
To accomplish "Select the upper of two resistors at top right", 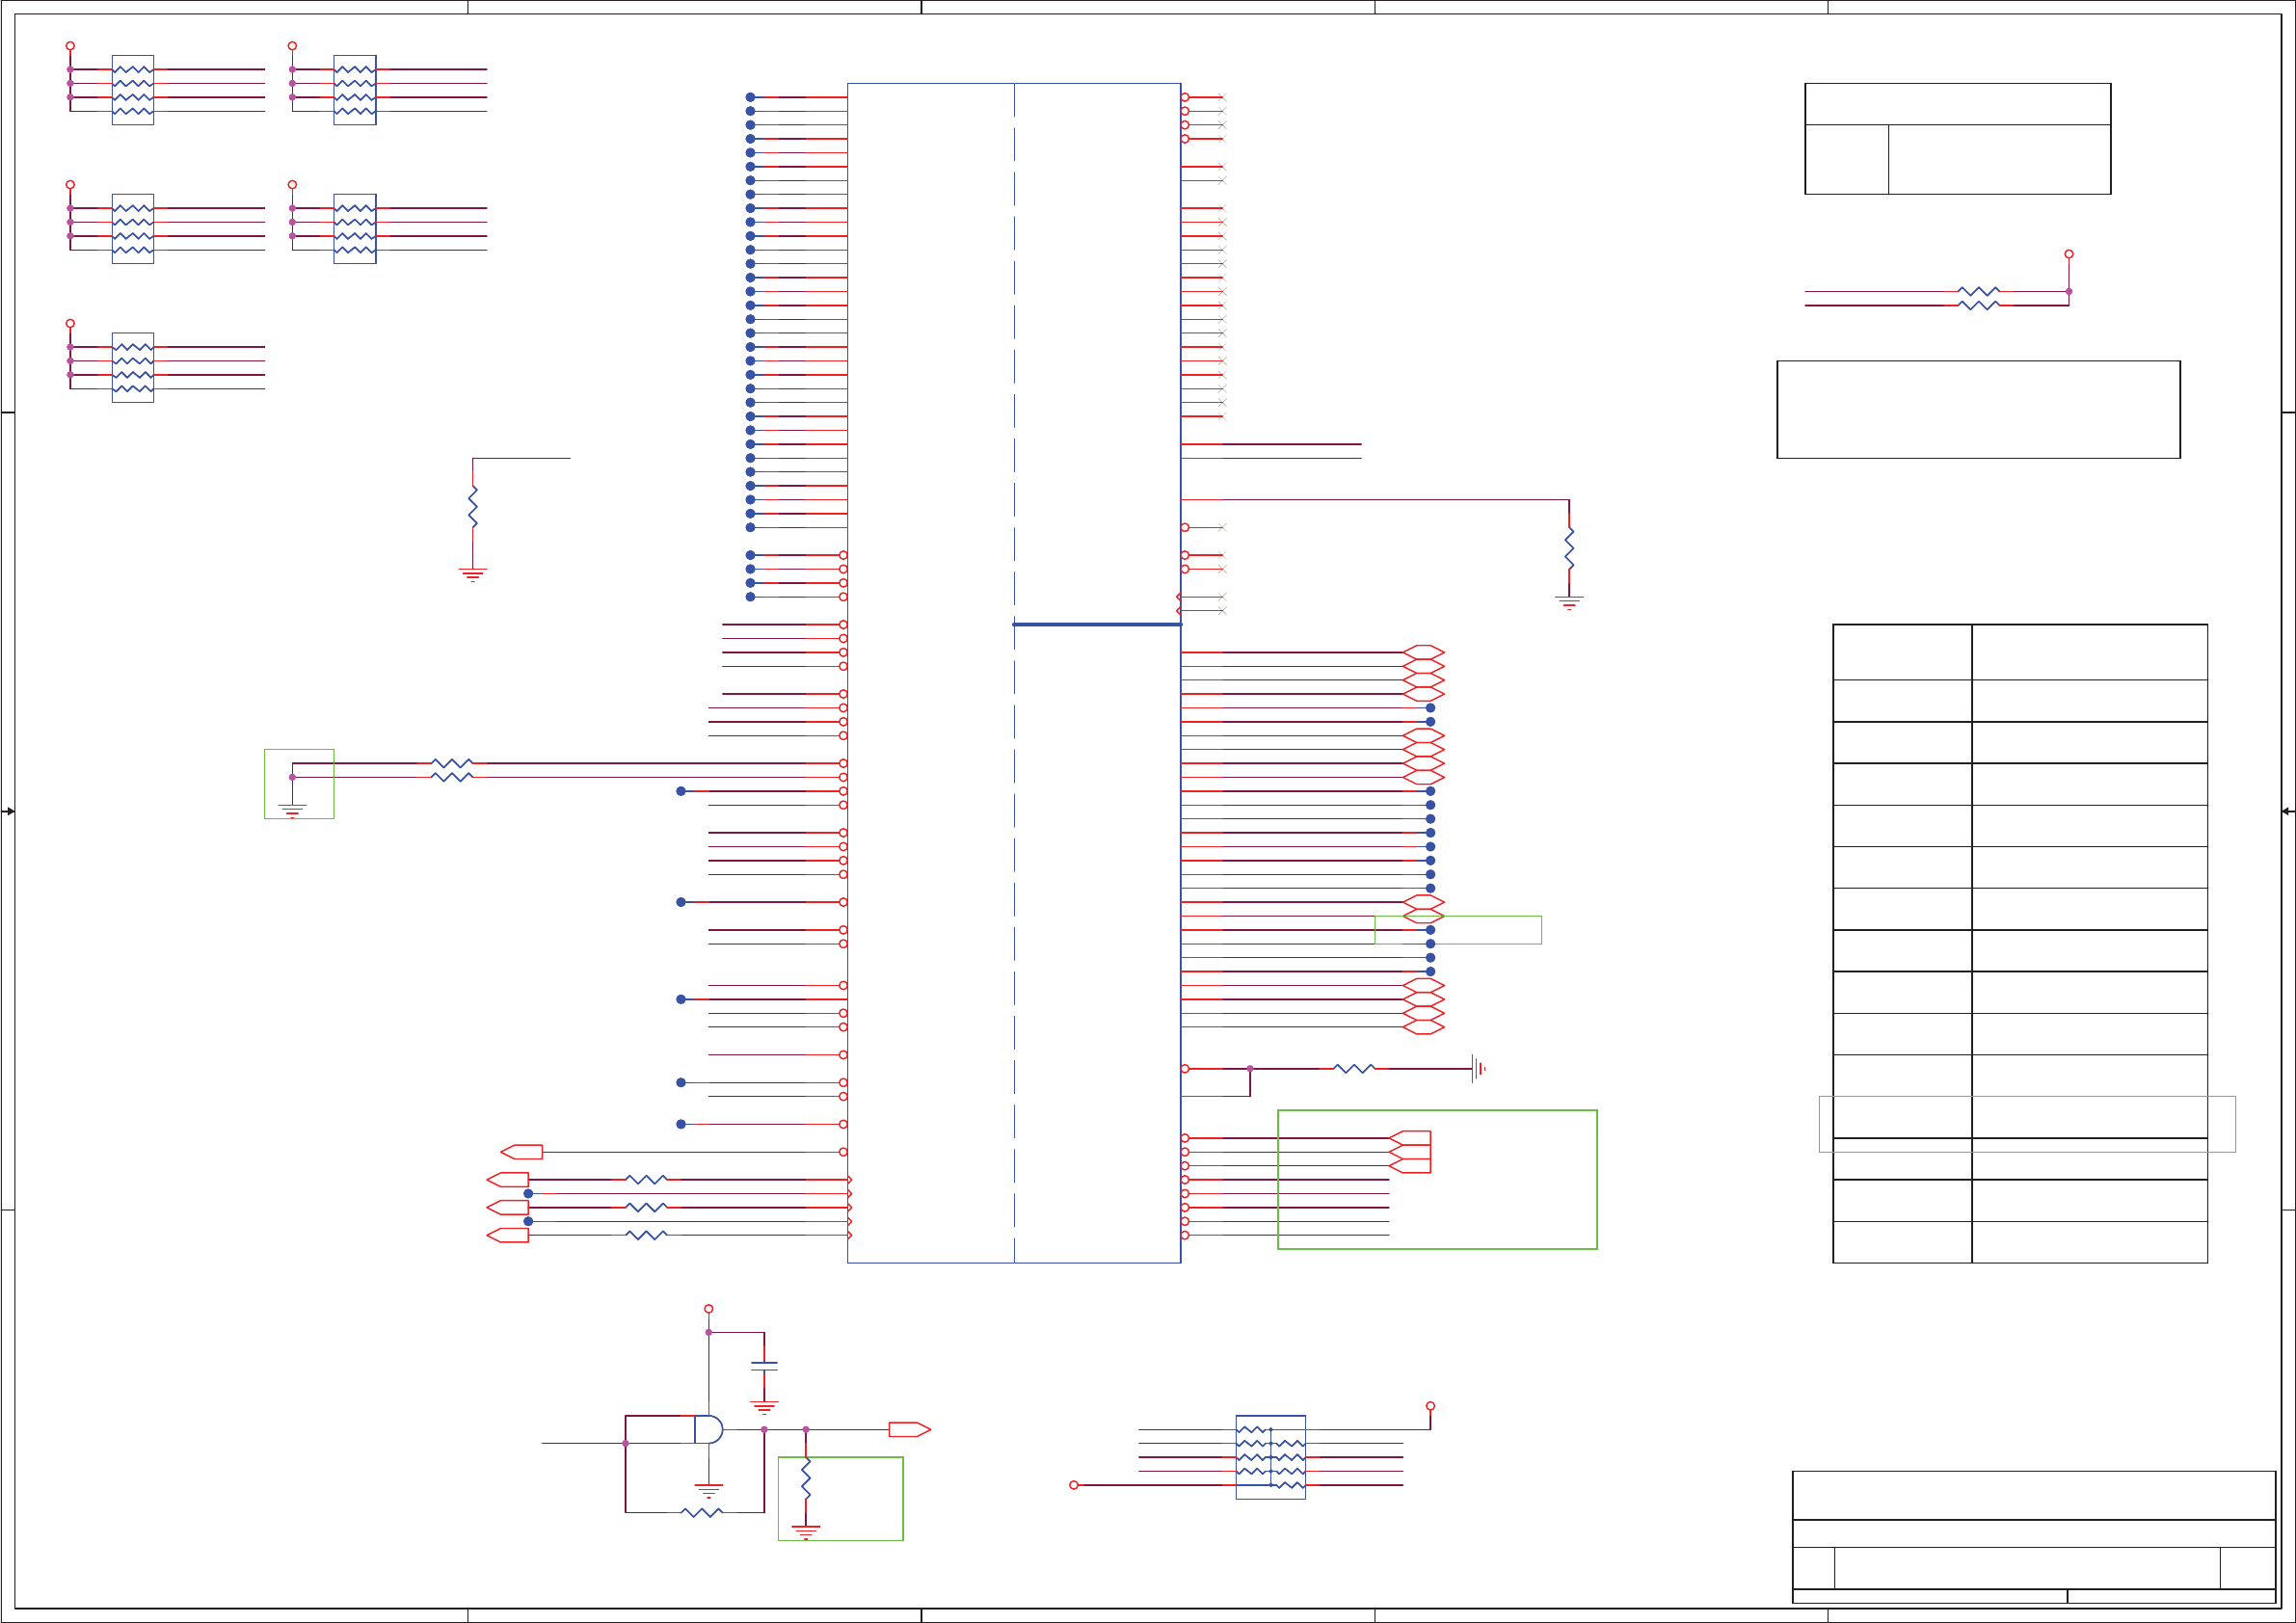I will [x=1978, y=291].
